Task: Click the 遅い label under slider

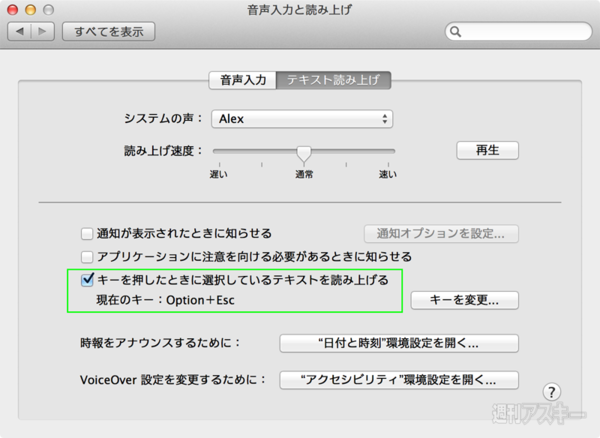Action: 218,174
